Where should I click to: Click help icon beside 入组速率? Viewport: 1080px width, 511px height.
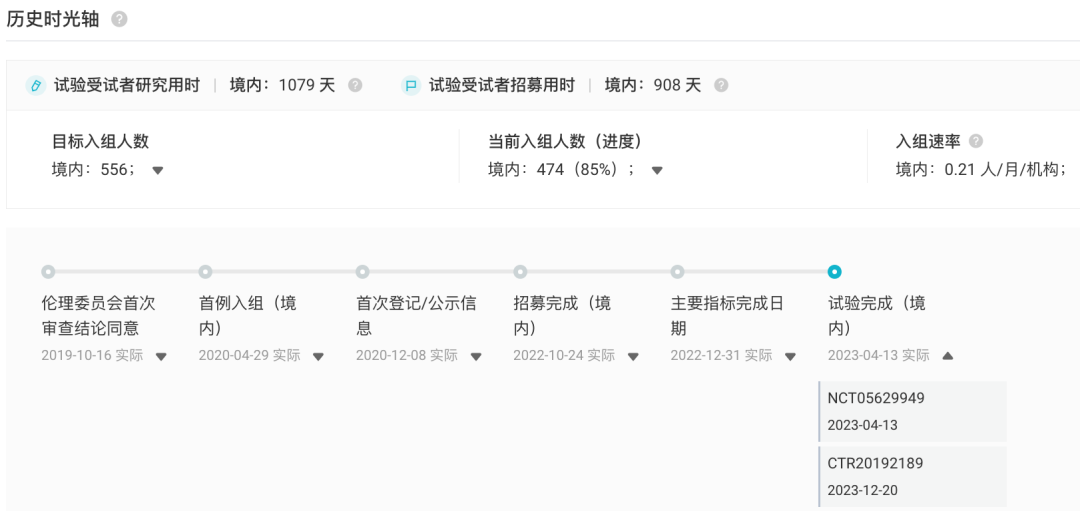(x=975, y=141)
